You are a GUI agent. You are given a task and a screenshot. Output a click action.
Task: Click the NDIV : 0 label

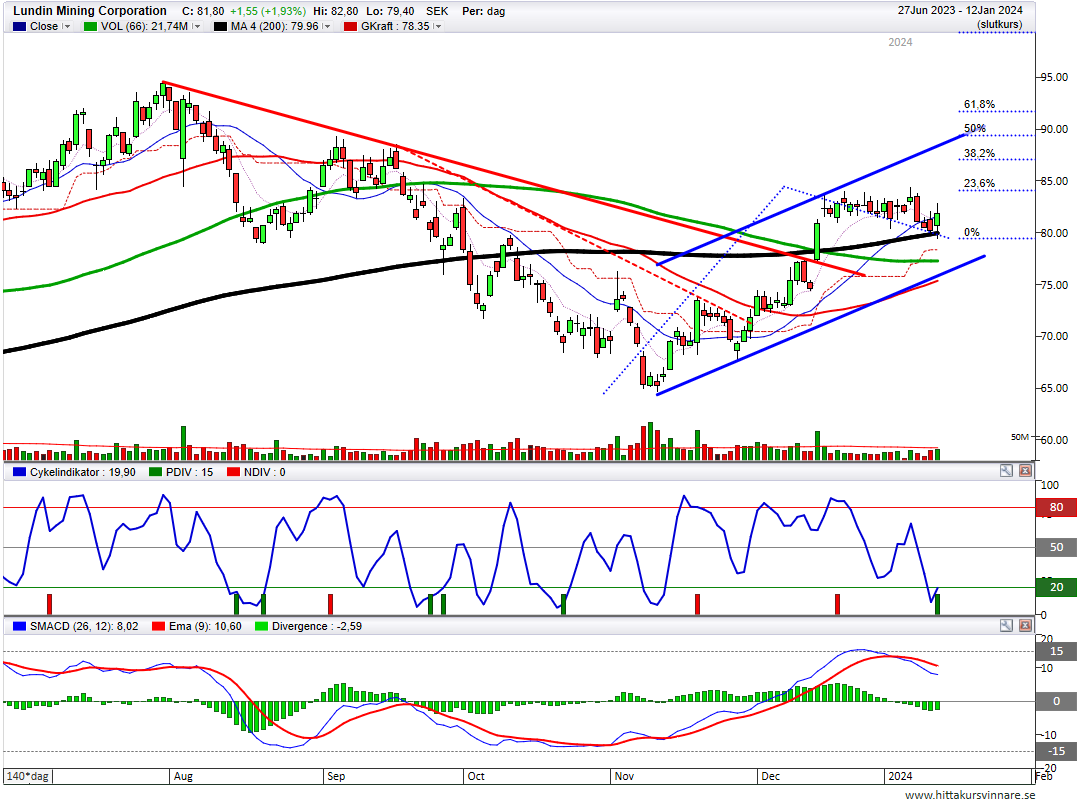264,472
